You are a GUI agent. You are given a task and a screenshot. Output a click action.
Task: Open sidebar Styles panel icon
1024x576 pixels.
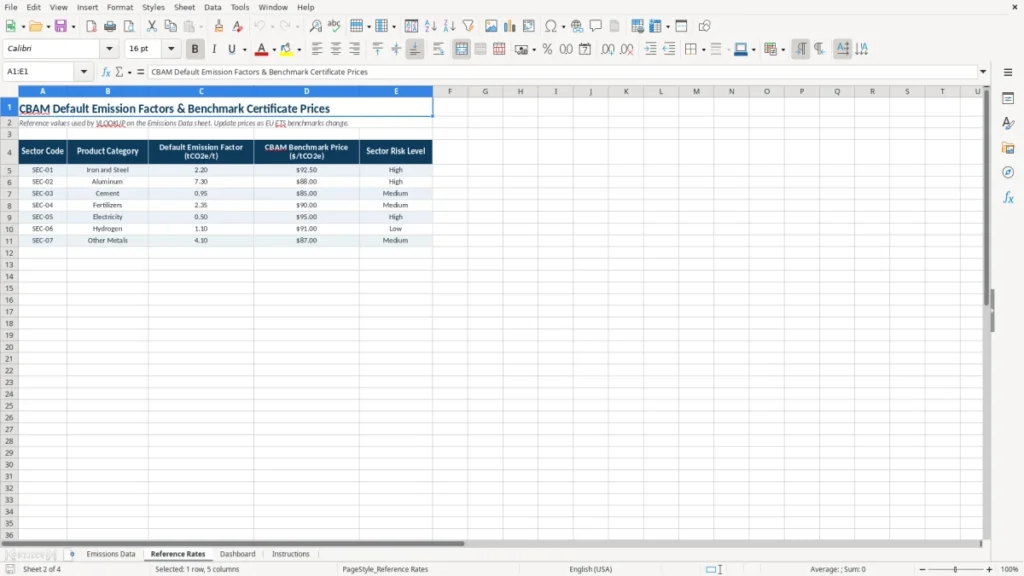coord(1008,123)
